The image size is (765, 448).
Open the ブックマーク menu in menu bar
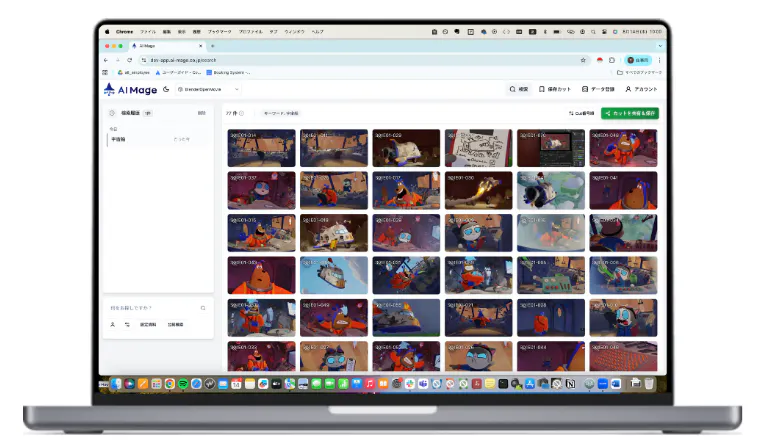click(220, 32)
